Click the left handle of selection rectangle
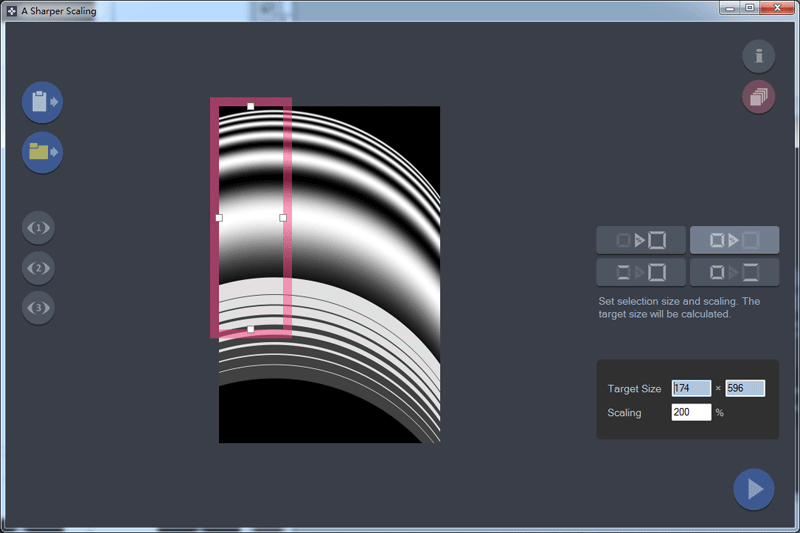The width and height of the screenshot is (800, 533). (x=219, y=218)
